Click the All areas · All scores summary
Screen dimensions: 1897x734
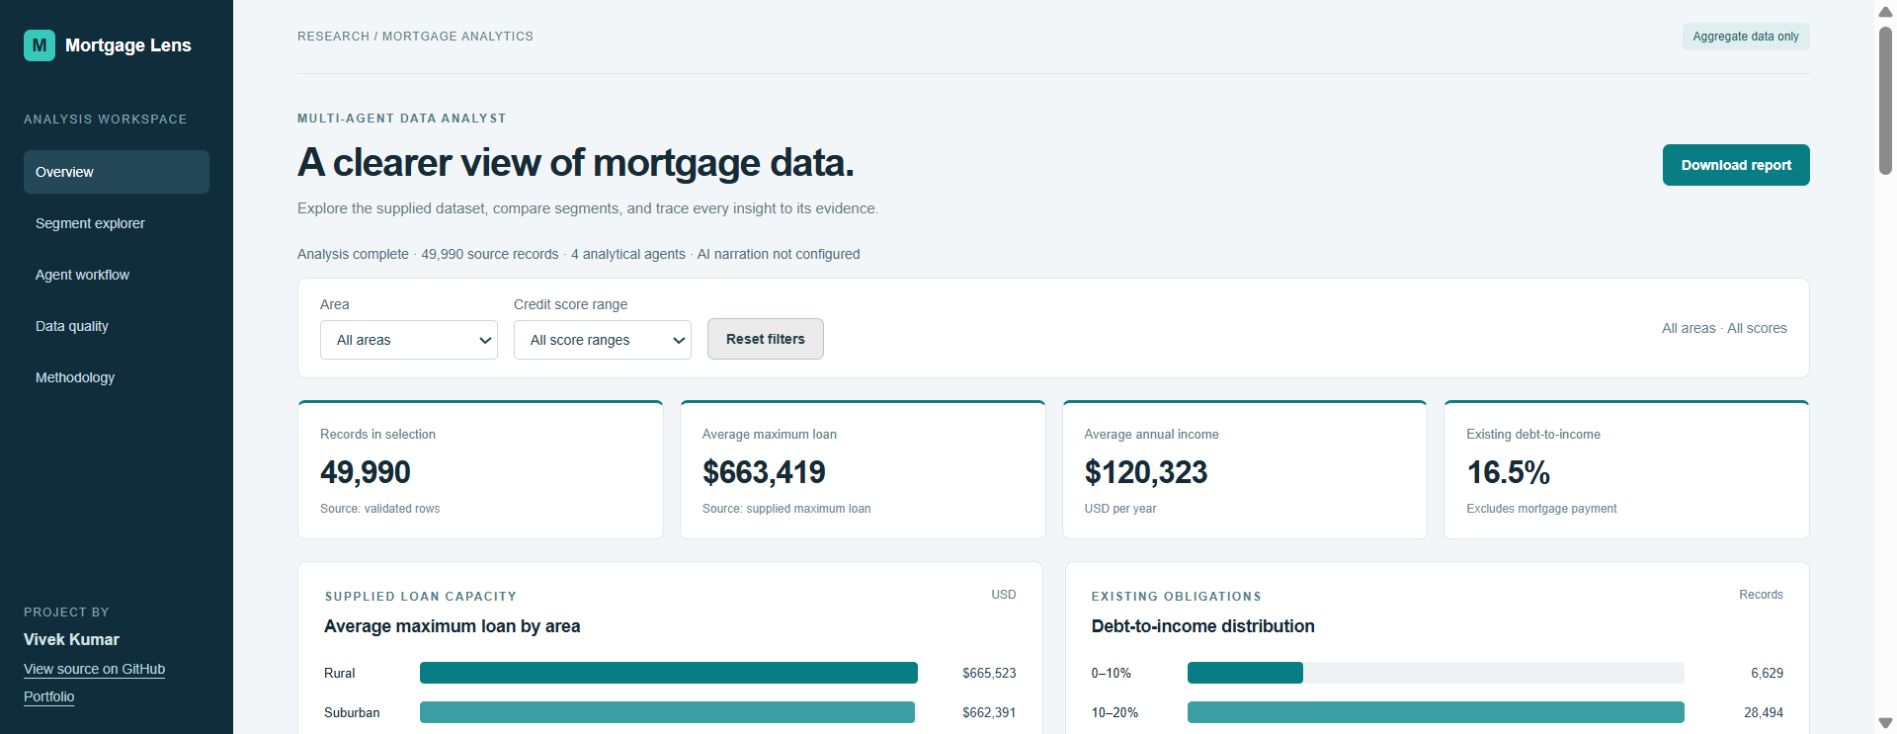click(1724, 328)
